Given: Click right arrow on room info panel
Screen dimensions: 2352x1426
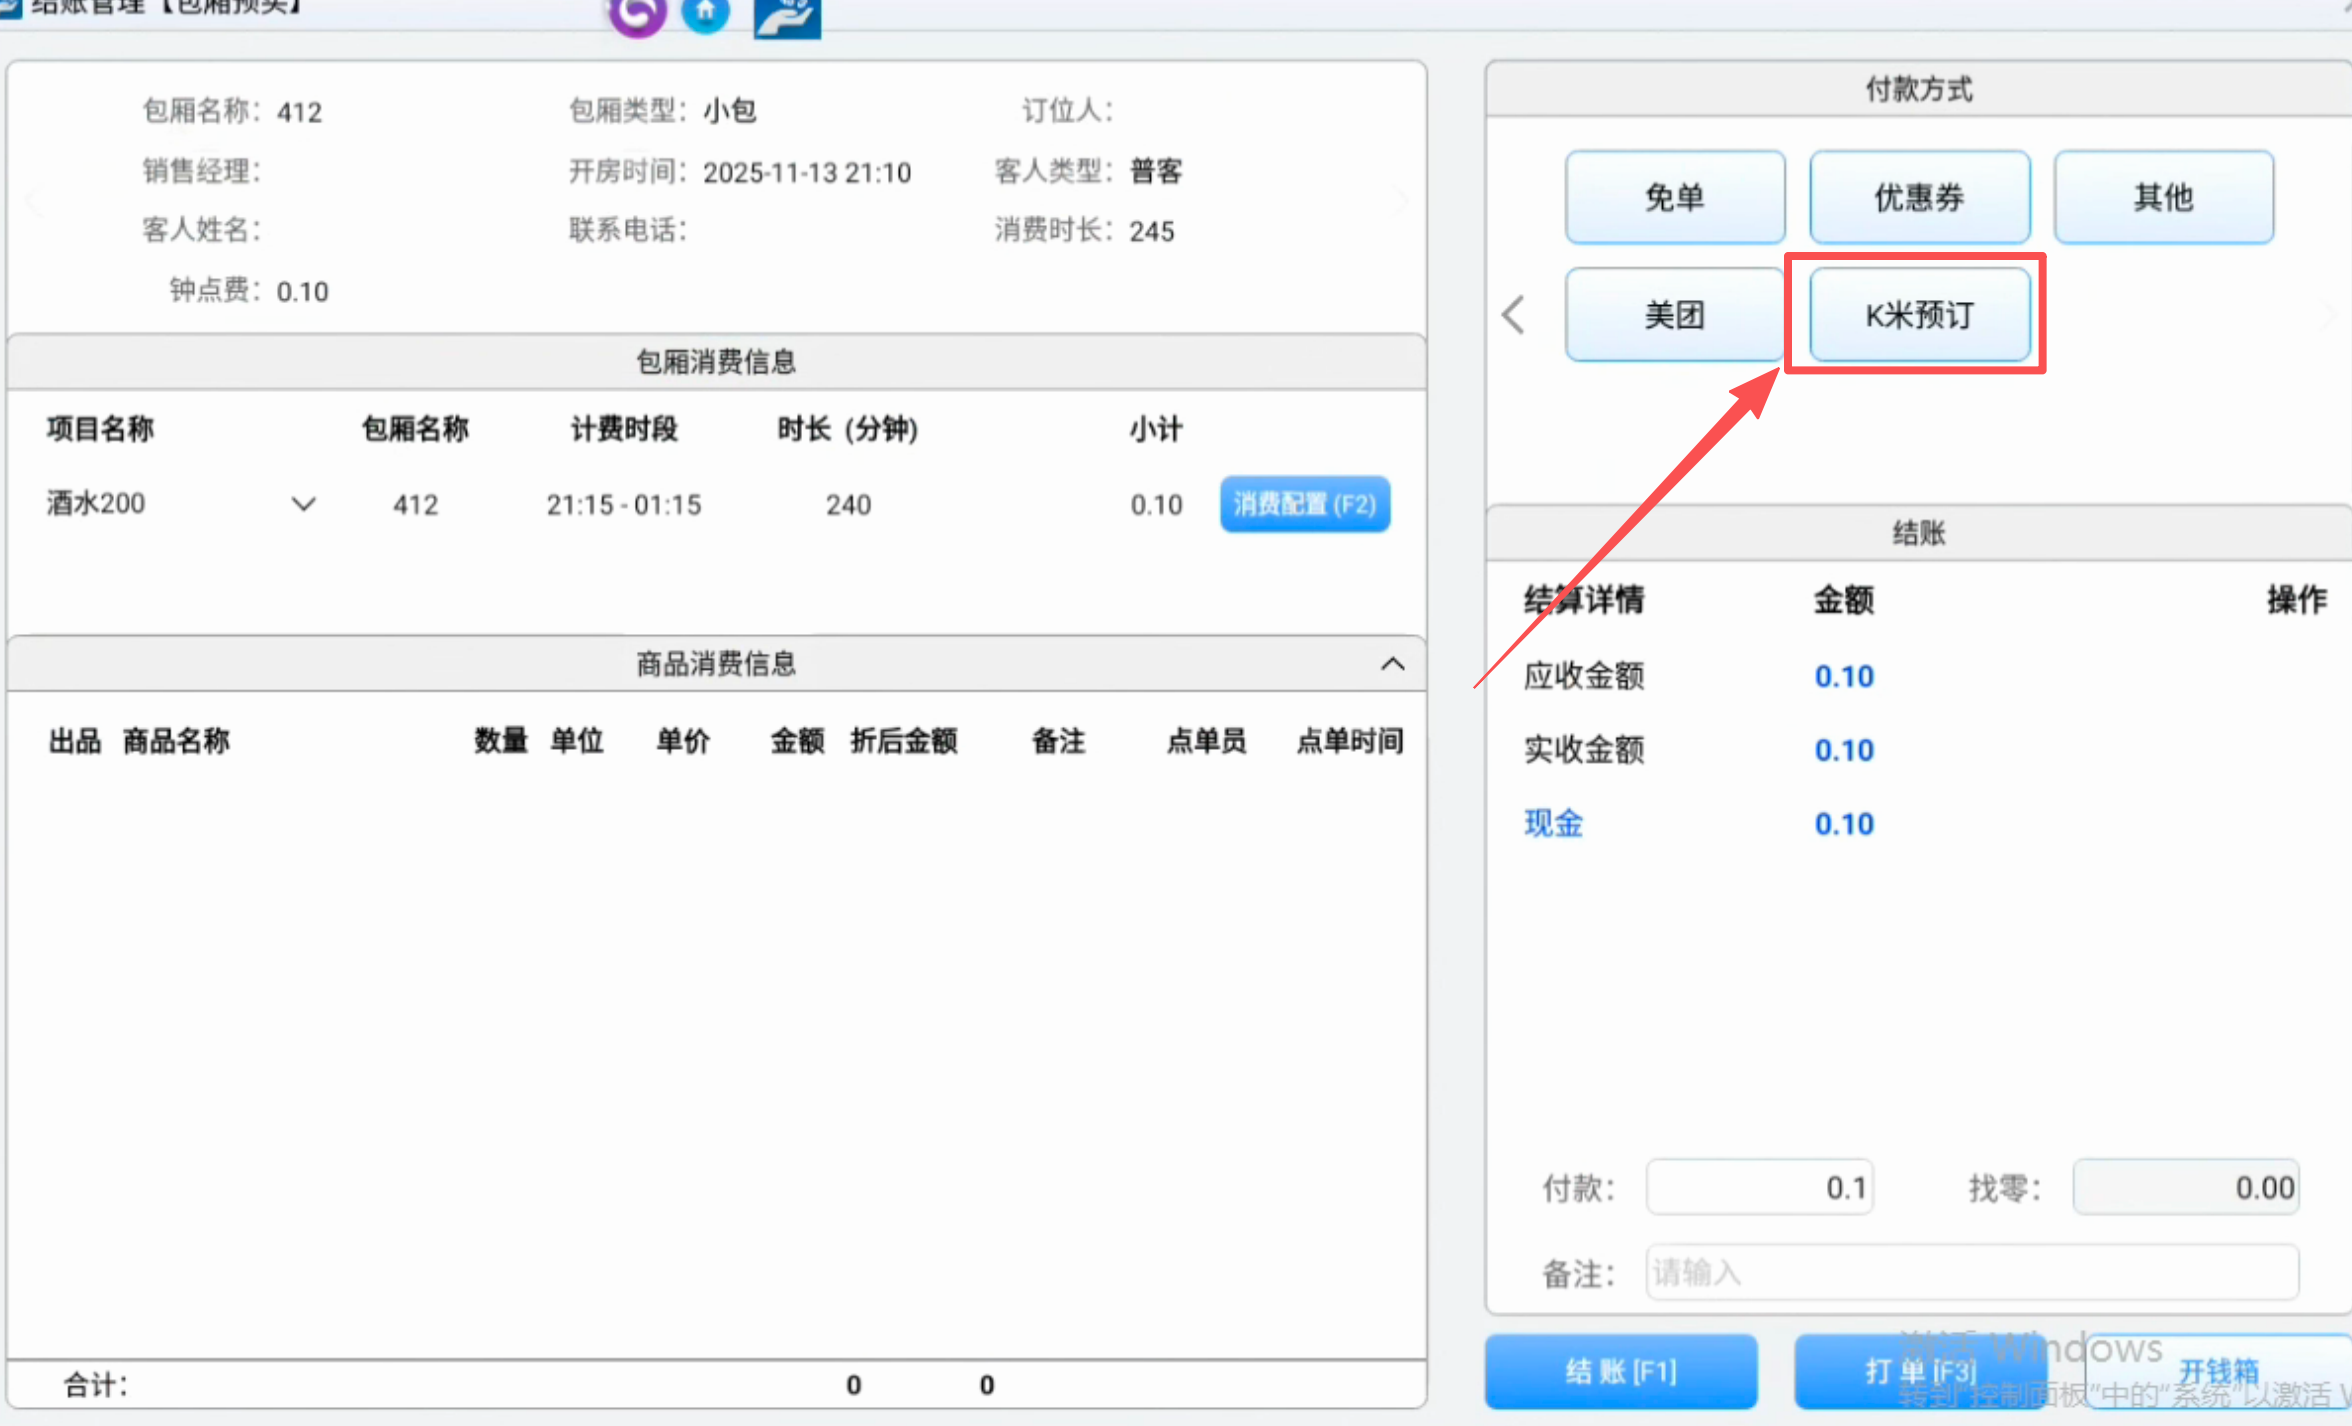Looking at the screenshot, I should 1400,198.
